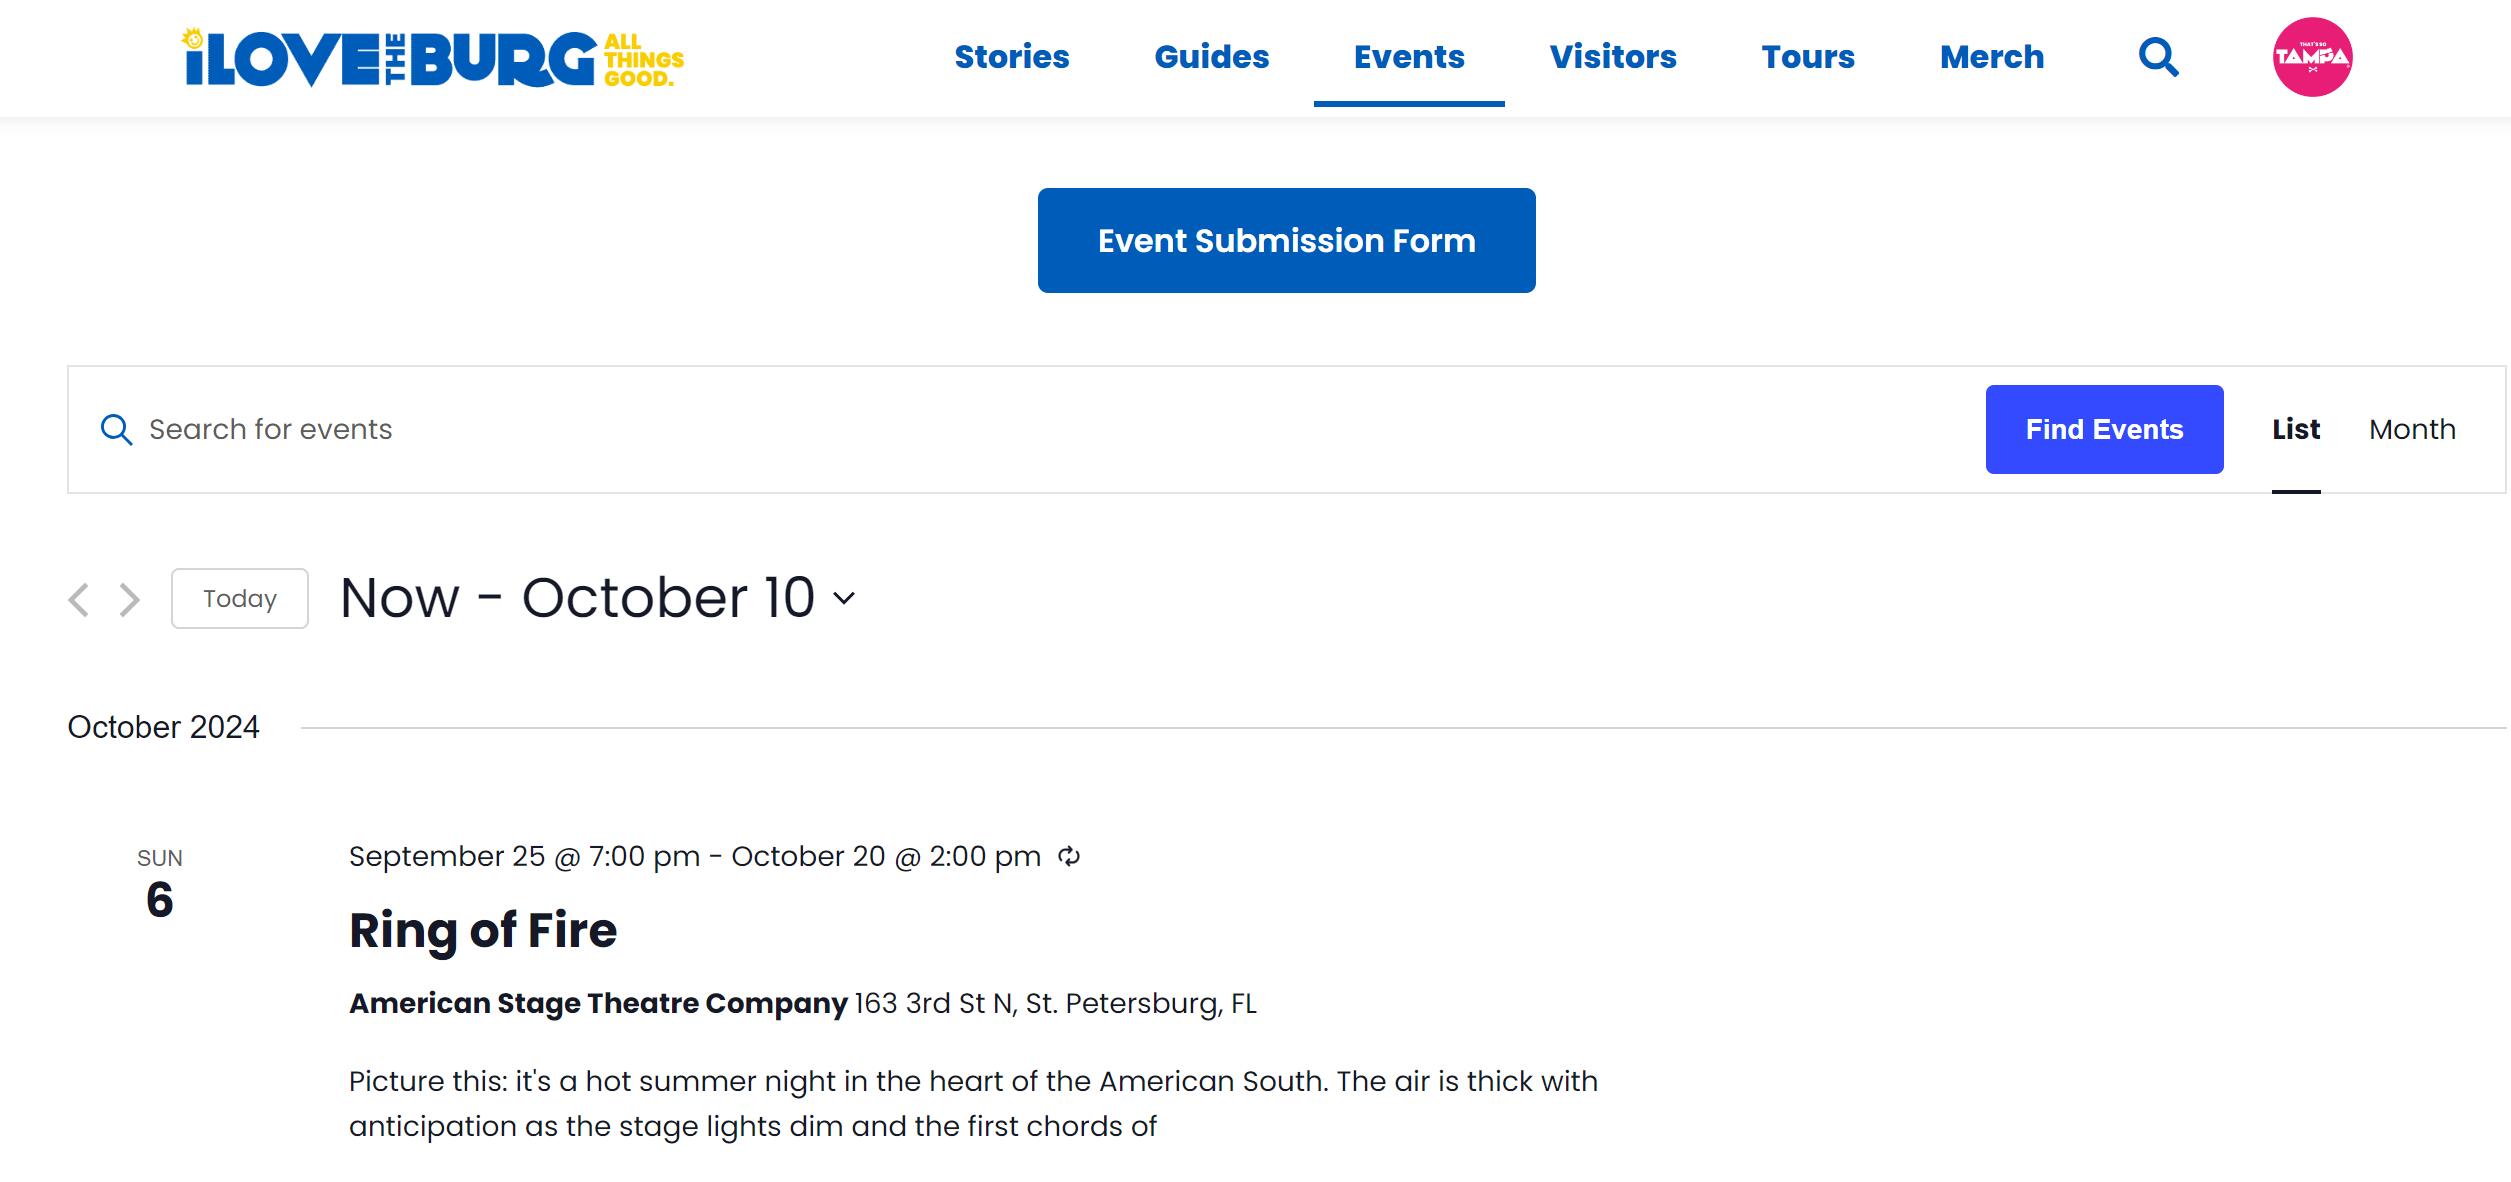This screenshot has height=1182, width=2511.
Task: Open the Merch menu item
Action: (1992, 57)
